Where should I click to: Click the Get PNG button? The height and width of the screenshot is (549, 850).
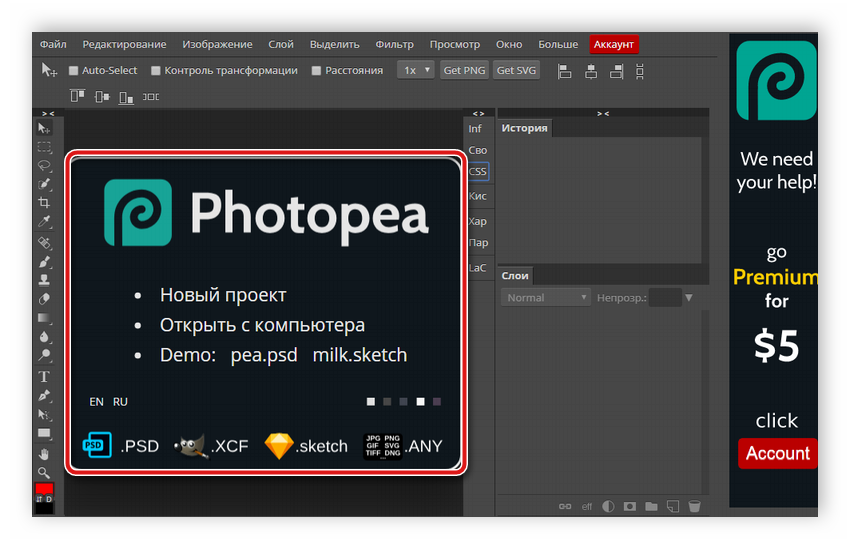coord(465,70)
